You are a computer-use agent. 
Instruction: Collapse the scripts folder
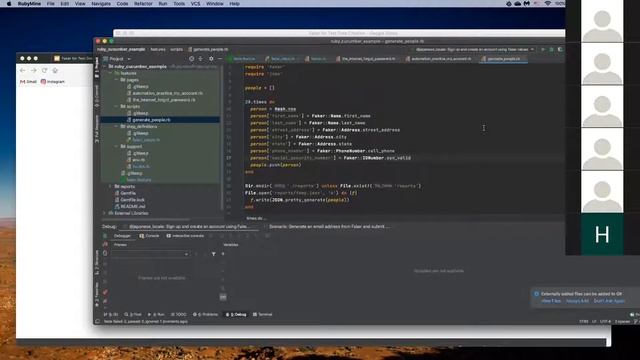coord(117,107)
